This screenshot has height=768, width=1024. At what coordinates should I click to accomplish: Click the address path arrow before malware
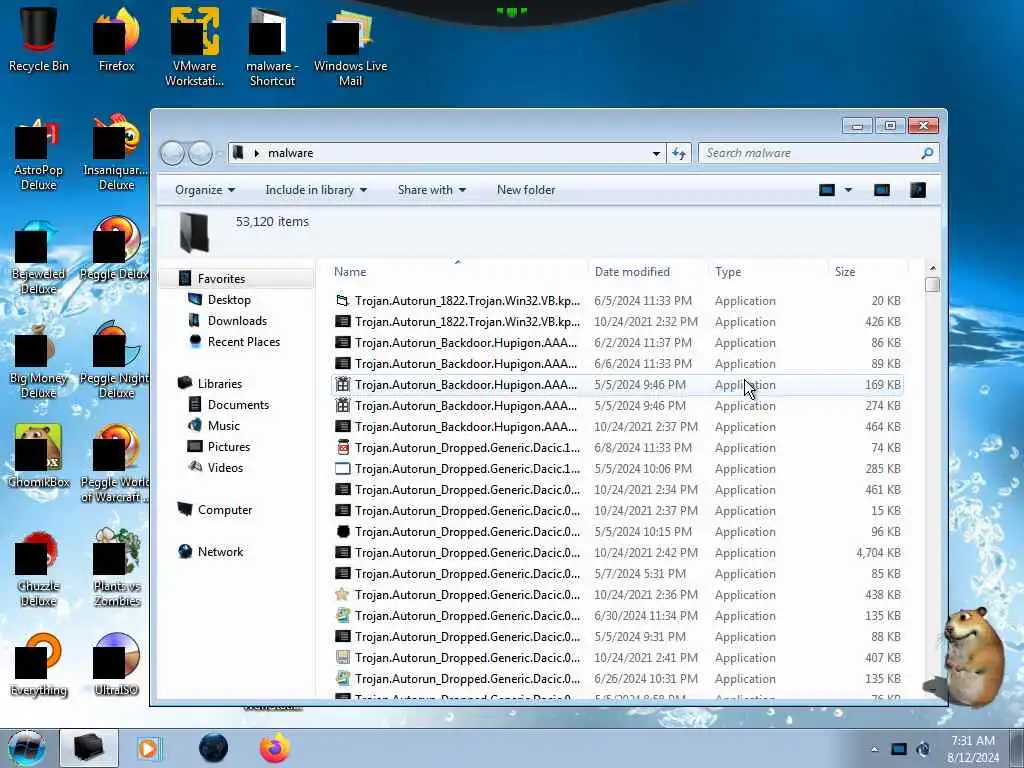click(257, 153)
